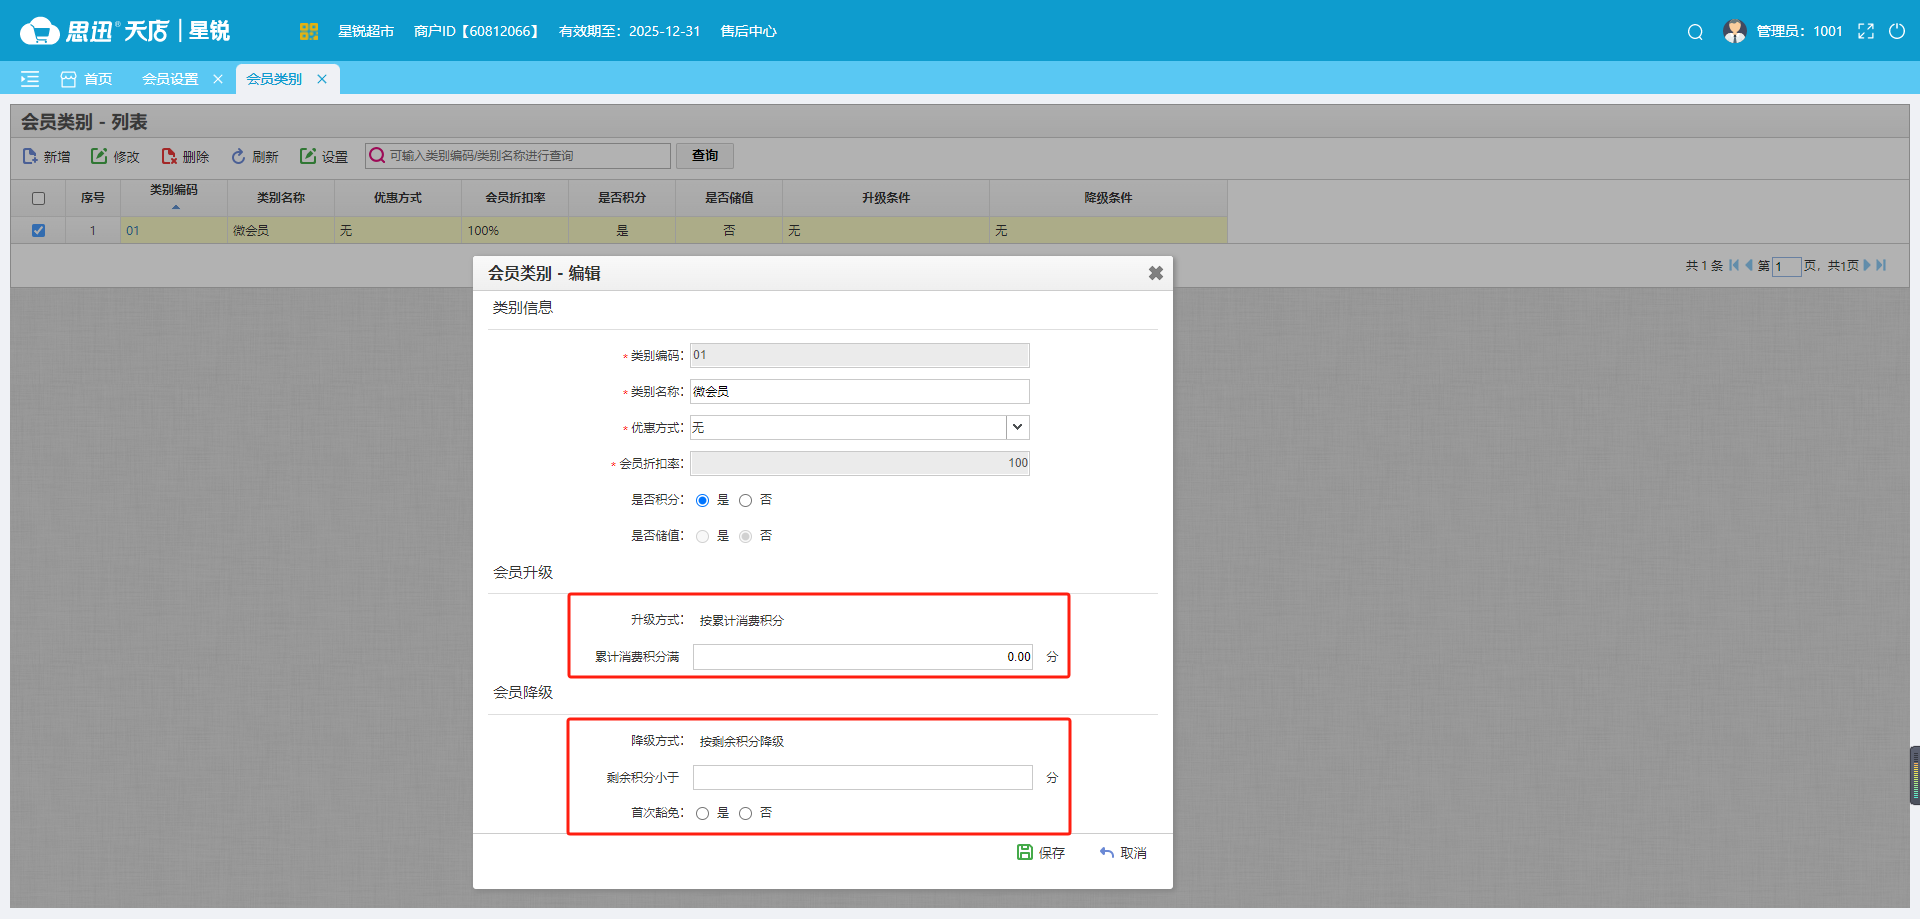Click the 剩余积分小于 input field
Image resolution: width=1920 pixels, height=919 pixels.
tap(862, 777)
